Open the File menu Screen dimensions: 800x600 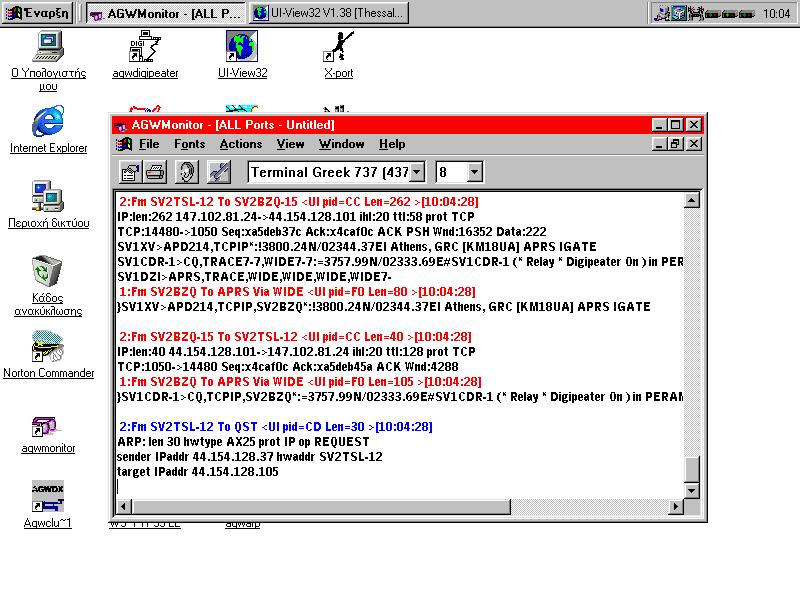click(149, 144)
